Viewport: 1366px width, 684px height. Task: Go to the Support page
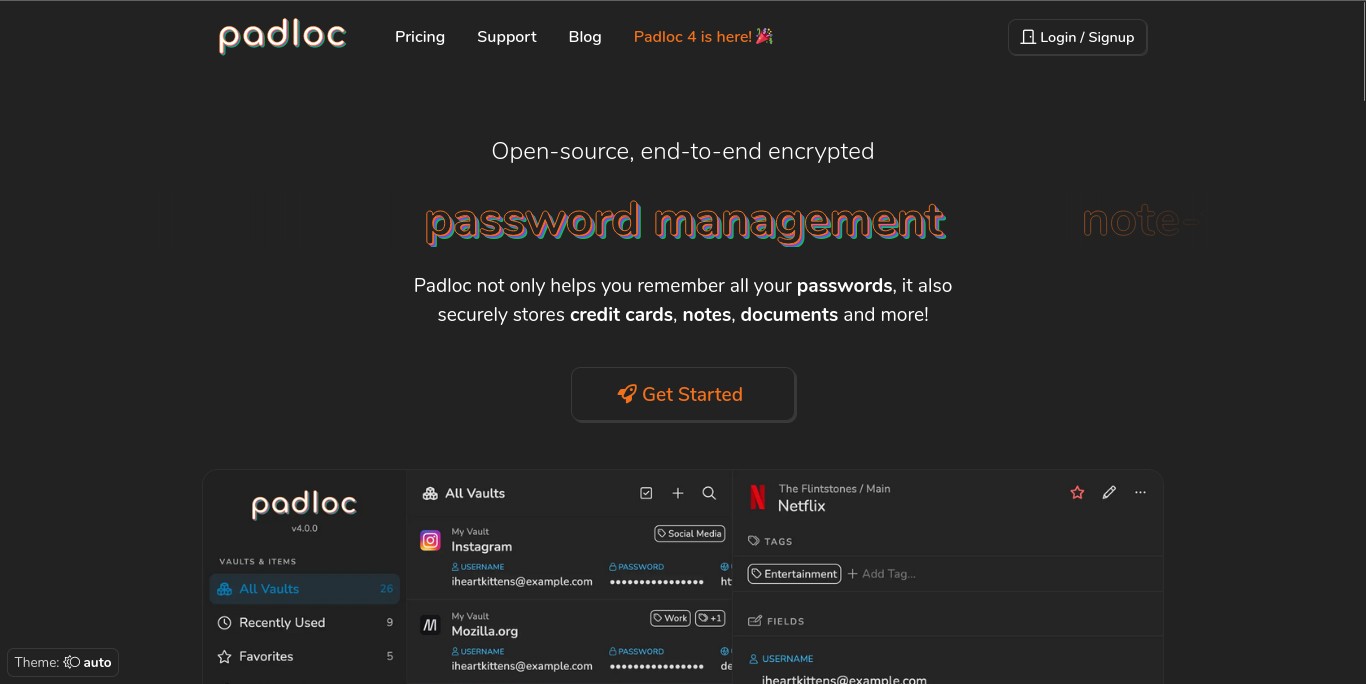coord(507,37)
